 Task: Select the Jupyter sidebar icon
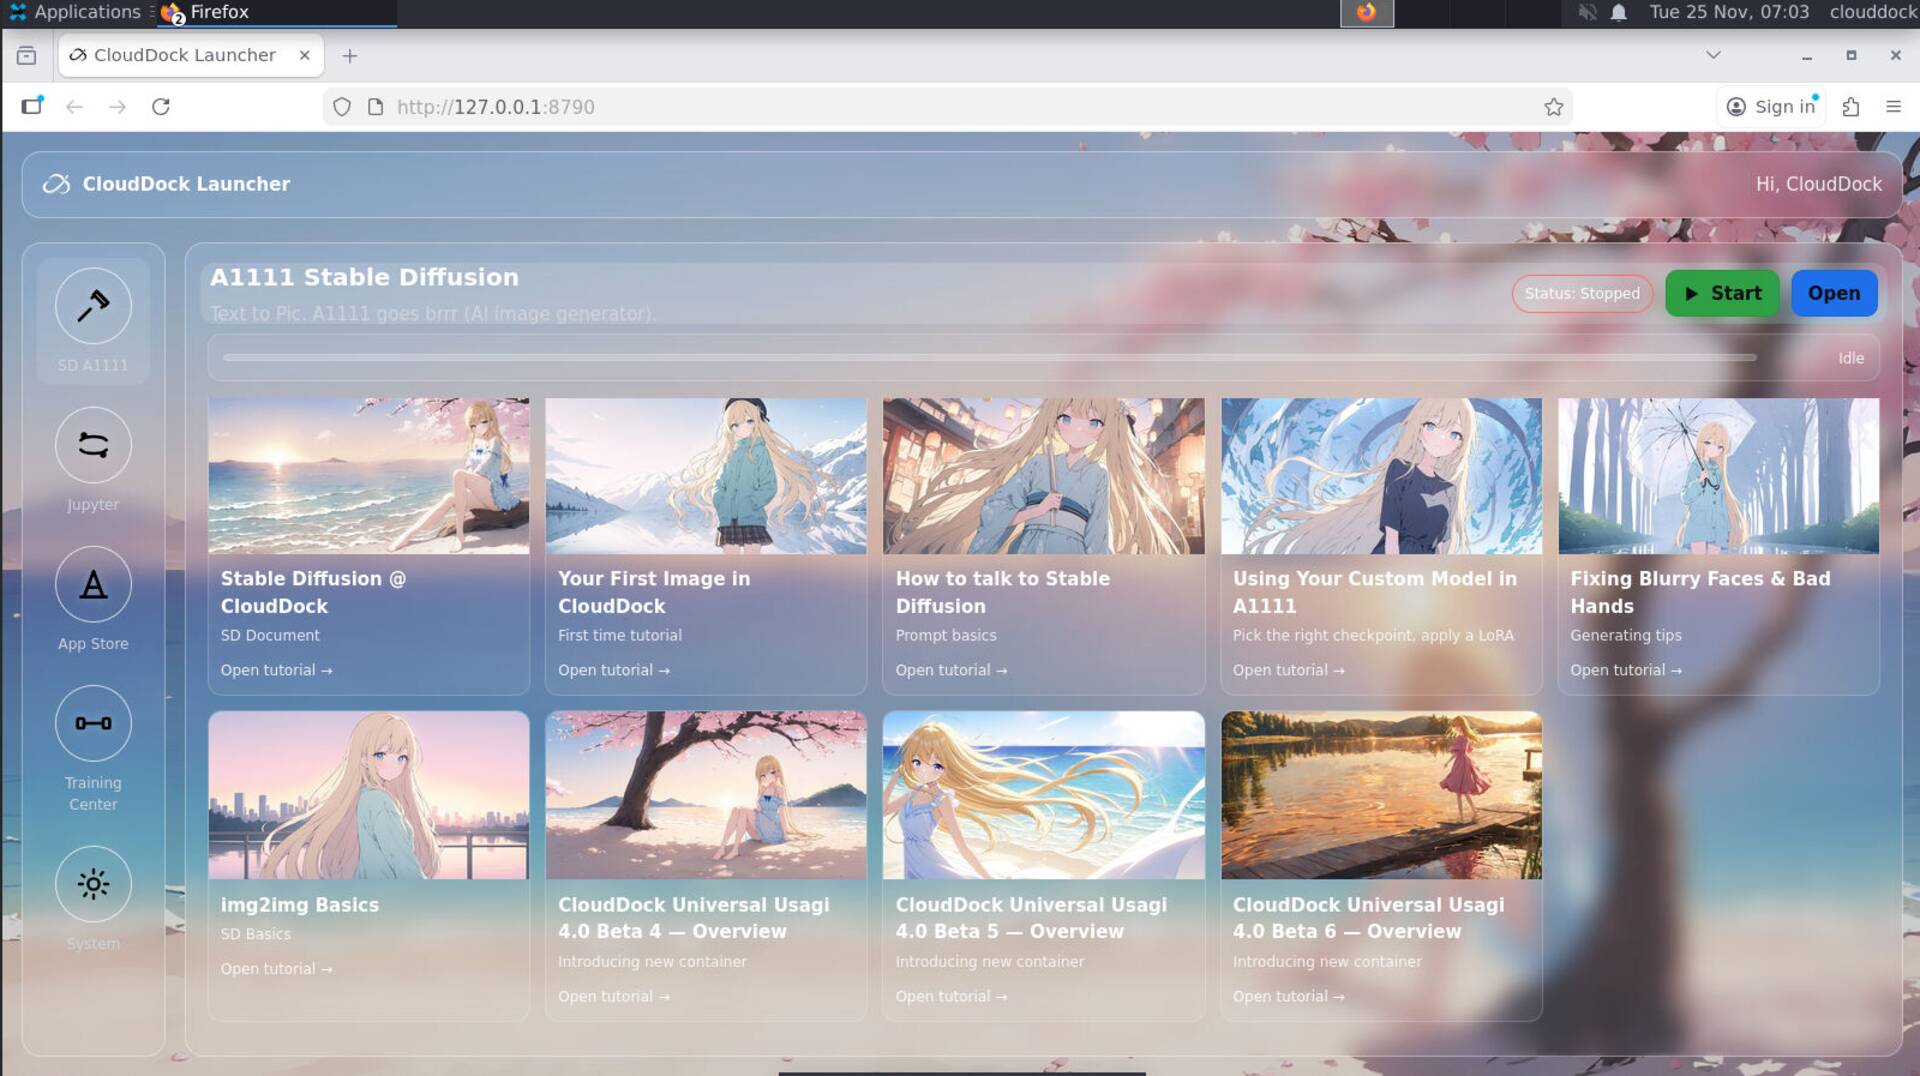pos(93,446)
